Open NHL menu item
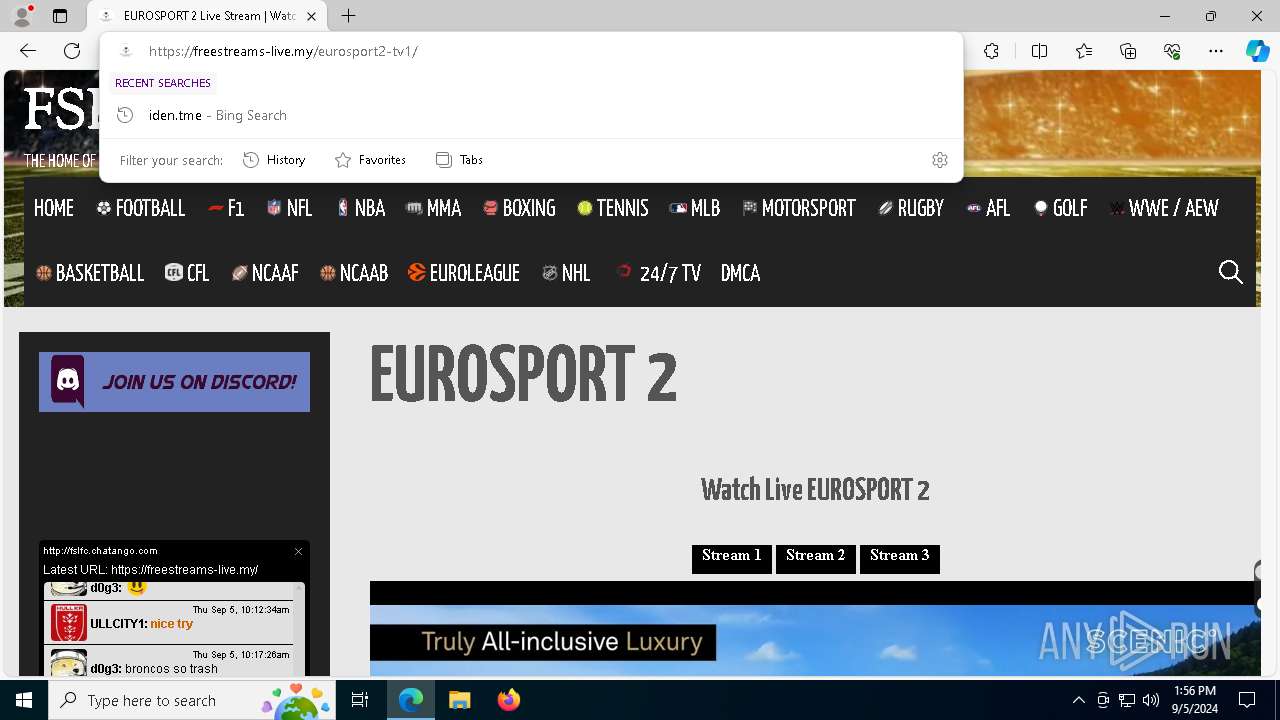This screenshot has height=720, width=1280. click(x=566, y=273)
